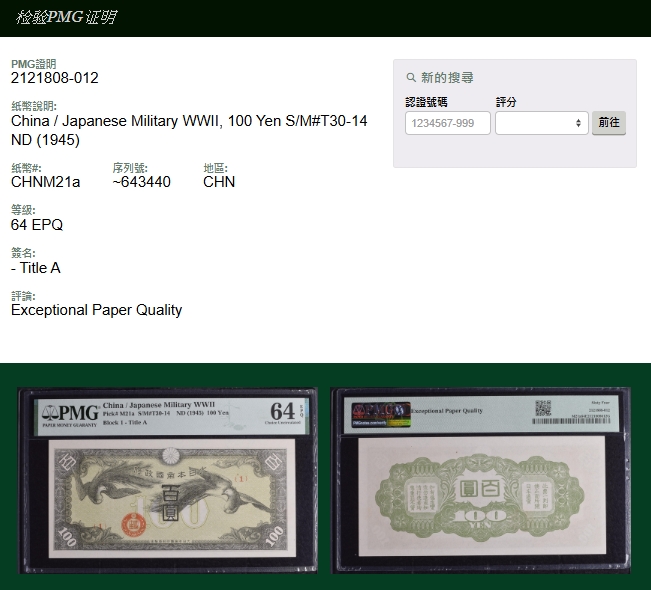The height and width of the screenshot is (590, 651).
Task: Select the note number CHNM21a text
Action: click(x=45, y=182)
